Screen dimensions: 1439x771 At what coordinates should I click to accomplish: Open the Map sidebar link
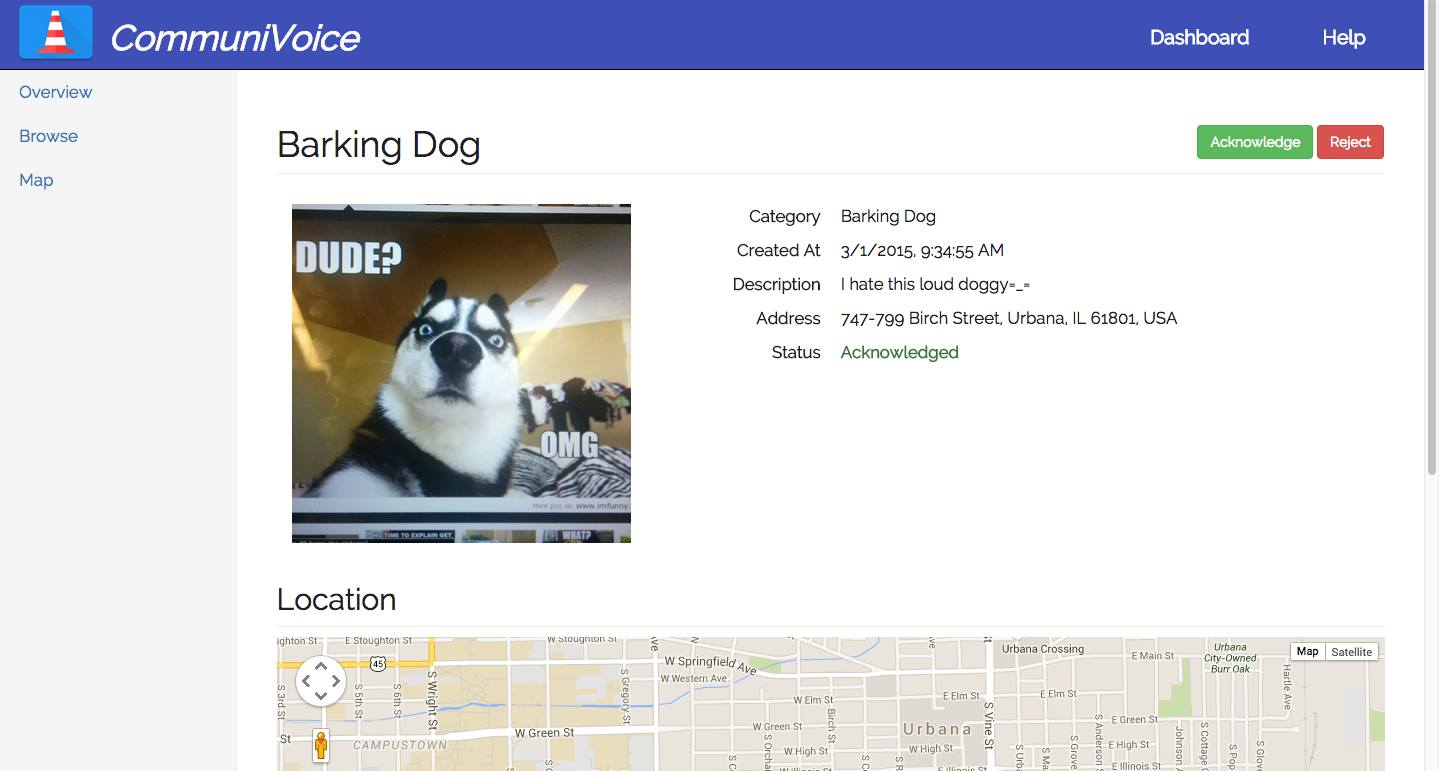tap(36, 180)
